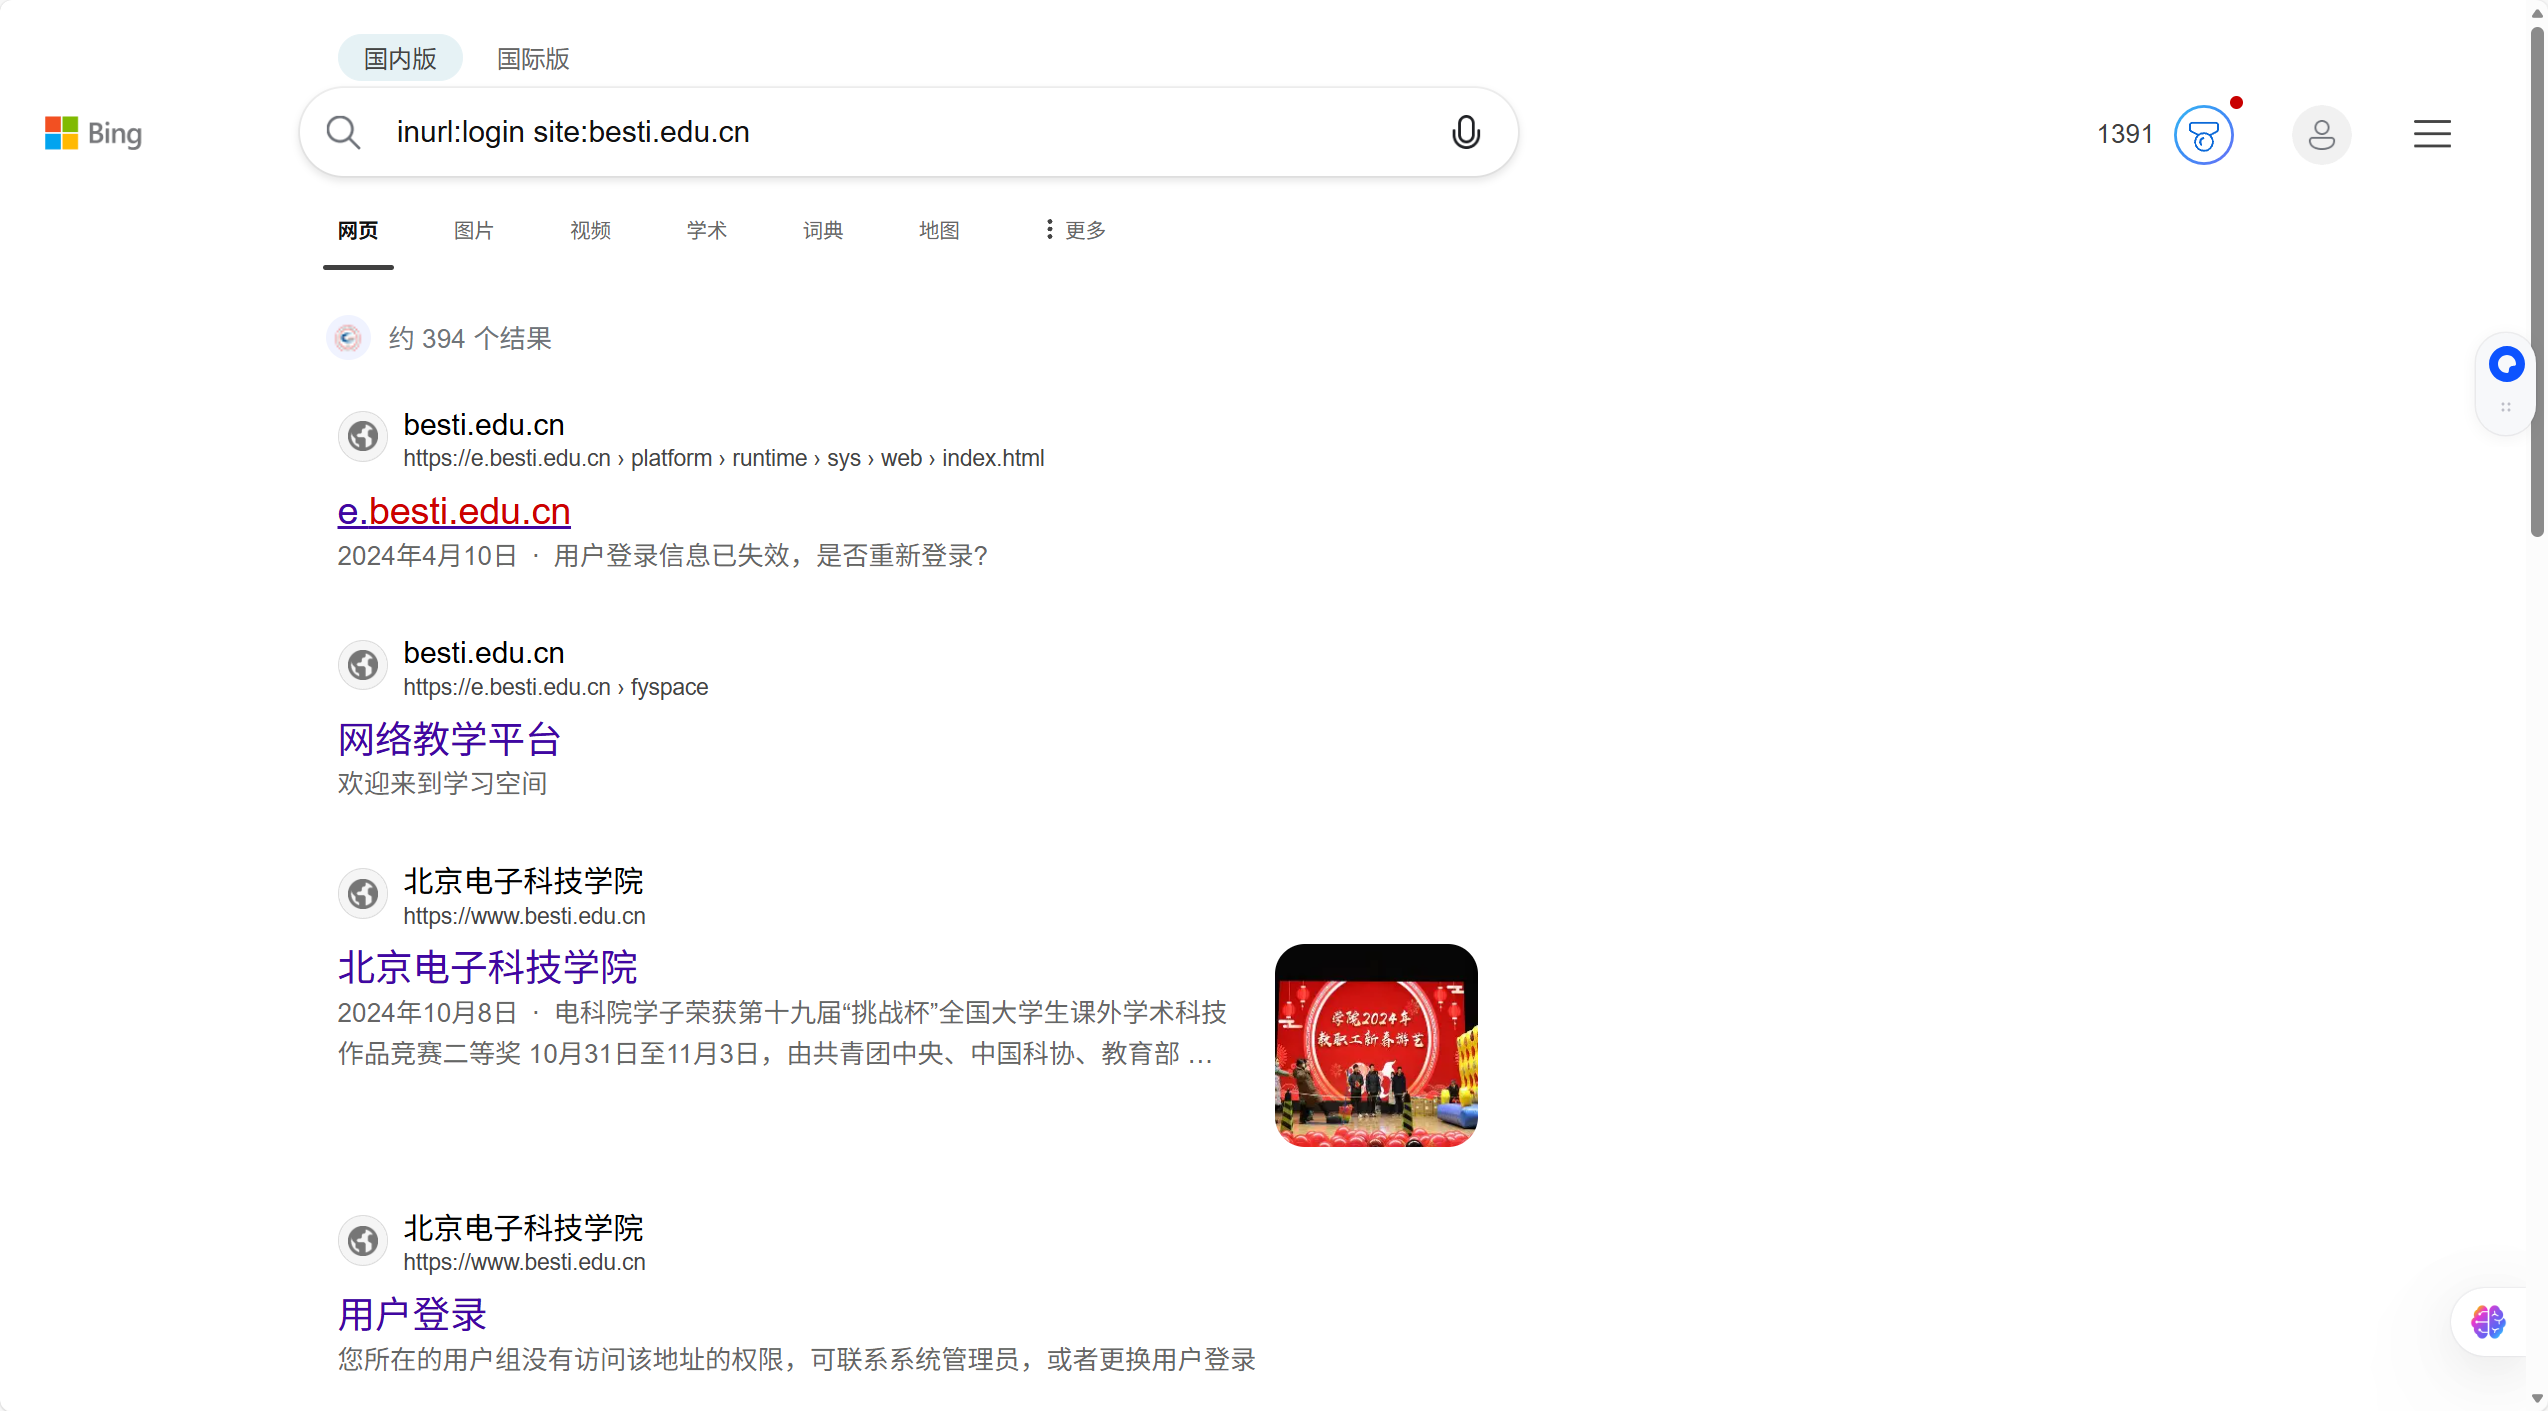The height and width of the screenshot is (1411, 2548).
Task: Start voice search with microphone icon
Action: pyautogui.click(x=1465, y=132)
